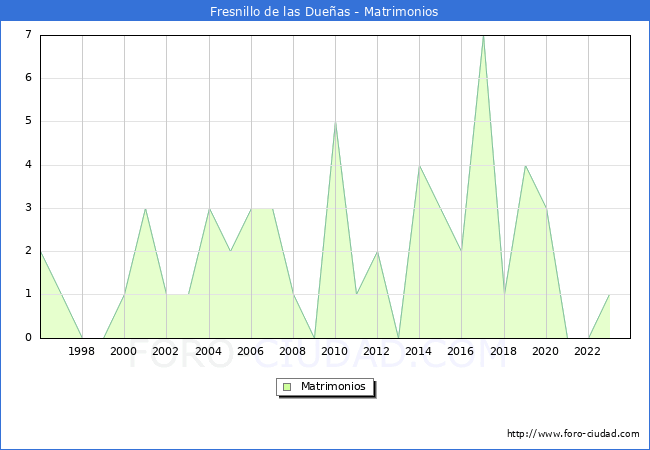Select the 2012 peak at value 2

click(x=377, y=251)
